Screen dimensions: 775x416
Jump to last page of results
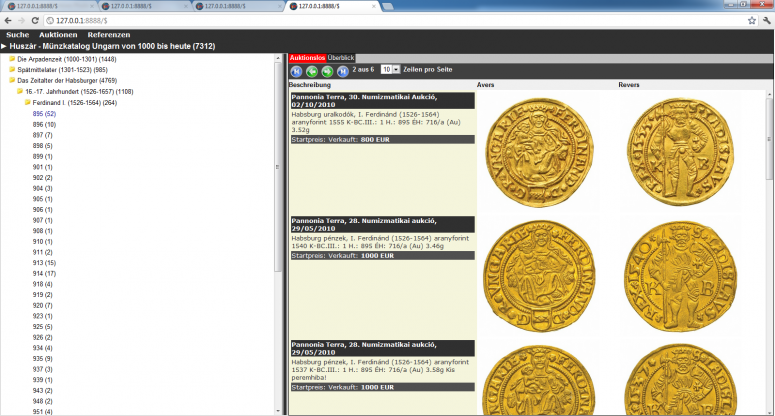click(343, 72)
